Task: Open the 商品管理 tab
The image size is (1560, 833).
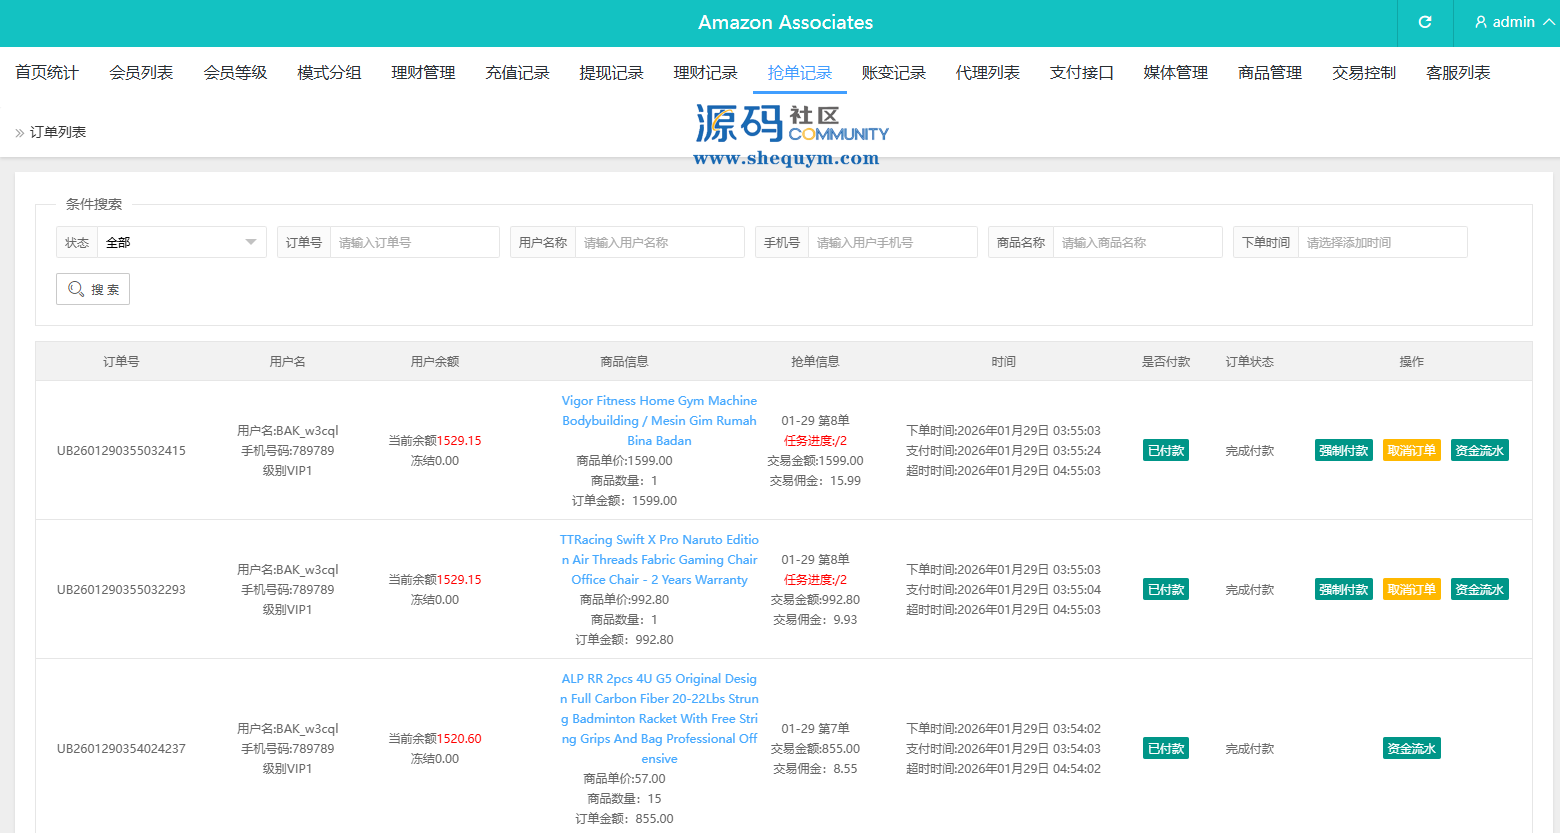Action: (1269, 73)
